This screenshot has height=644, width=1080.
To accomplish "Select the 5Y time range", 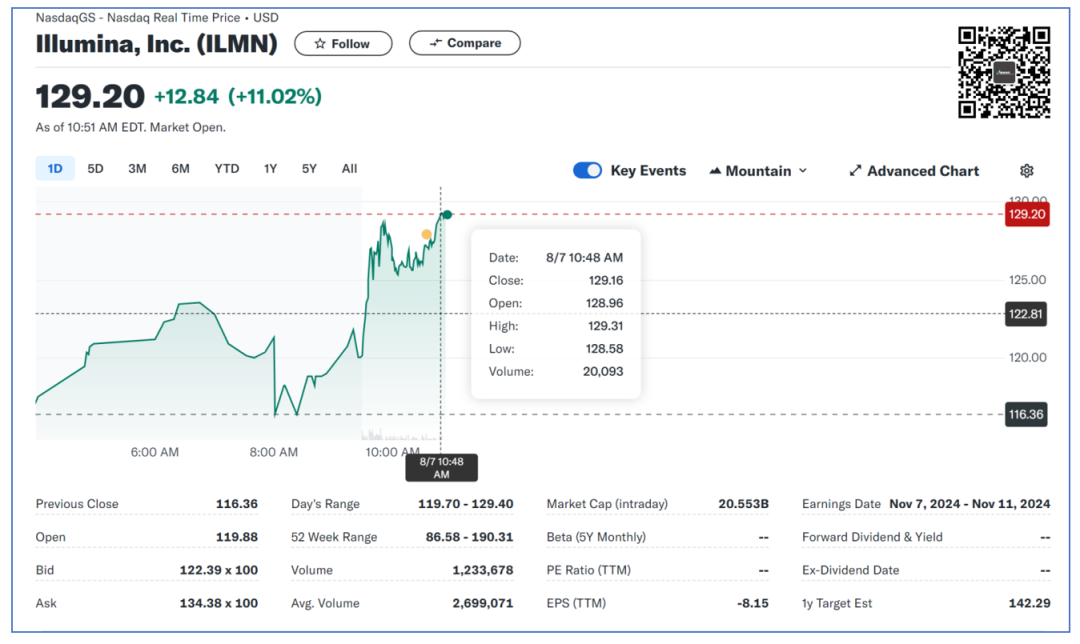I will pos(309,169).
